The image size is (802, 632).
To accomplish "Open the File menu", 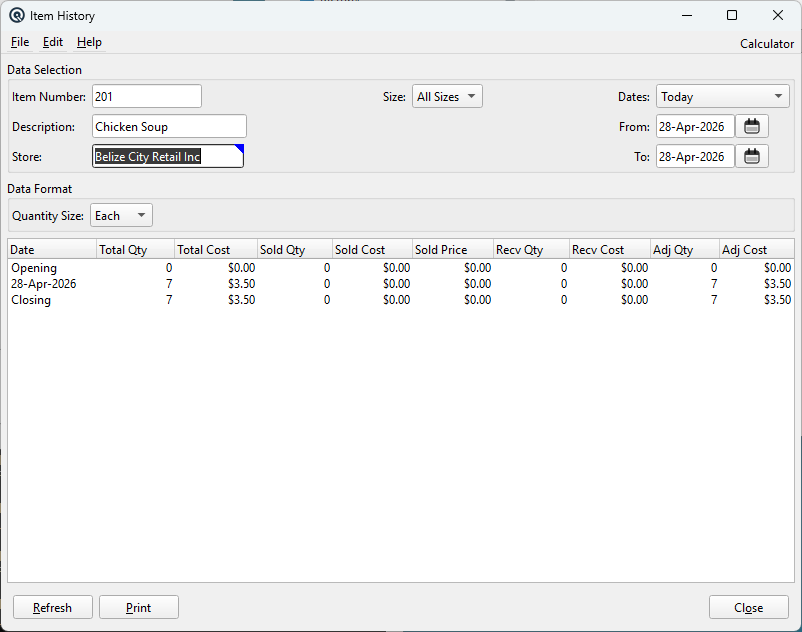I will 20,42.
